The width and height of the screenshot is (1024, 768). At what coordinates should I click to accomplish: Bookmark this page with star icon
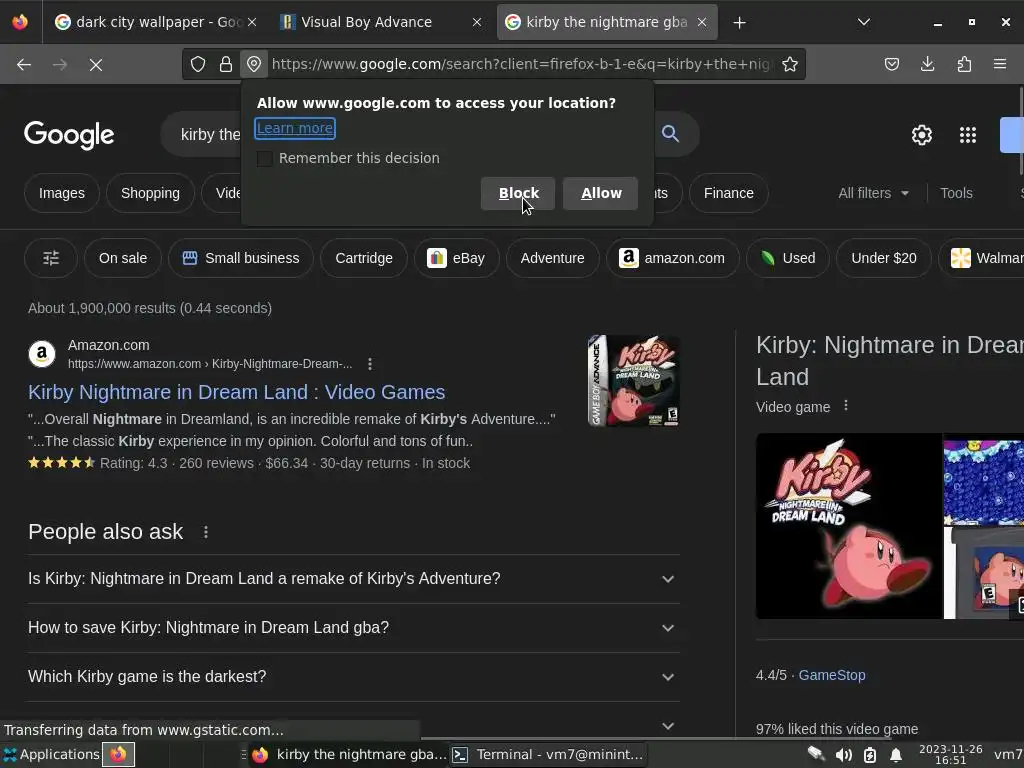pos(790,64)
